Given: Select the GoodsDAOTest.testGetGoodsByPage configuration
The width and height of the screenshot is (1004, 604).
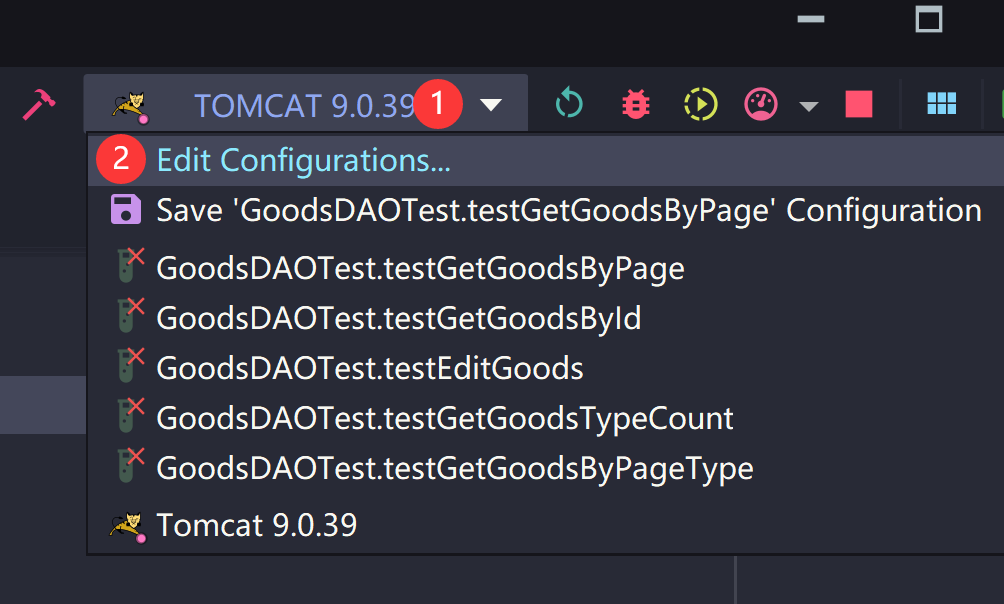Looking at the screenshot, I should [x=420, y=268].
